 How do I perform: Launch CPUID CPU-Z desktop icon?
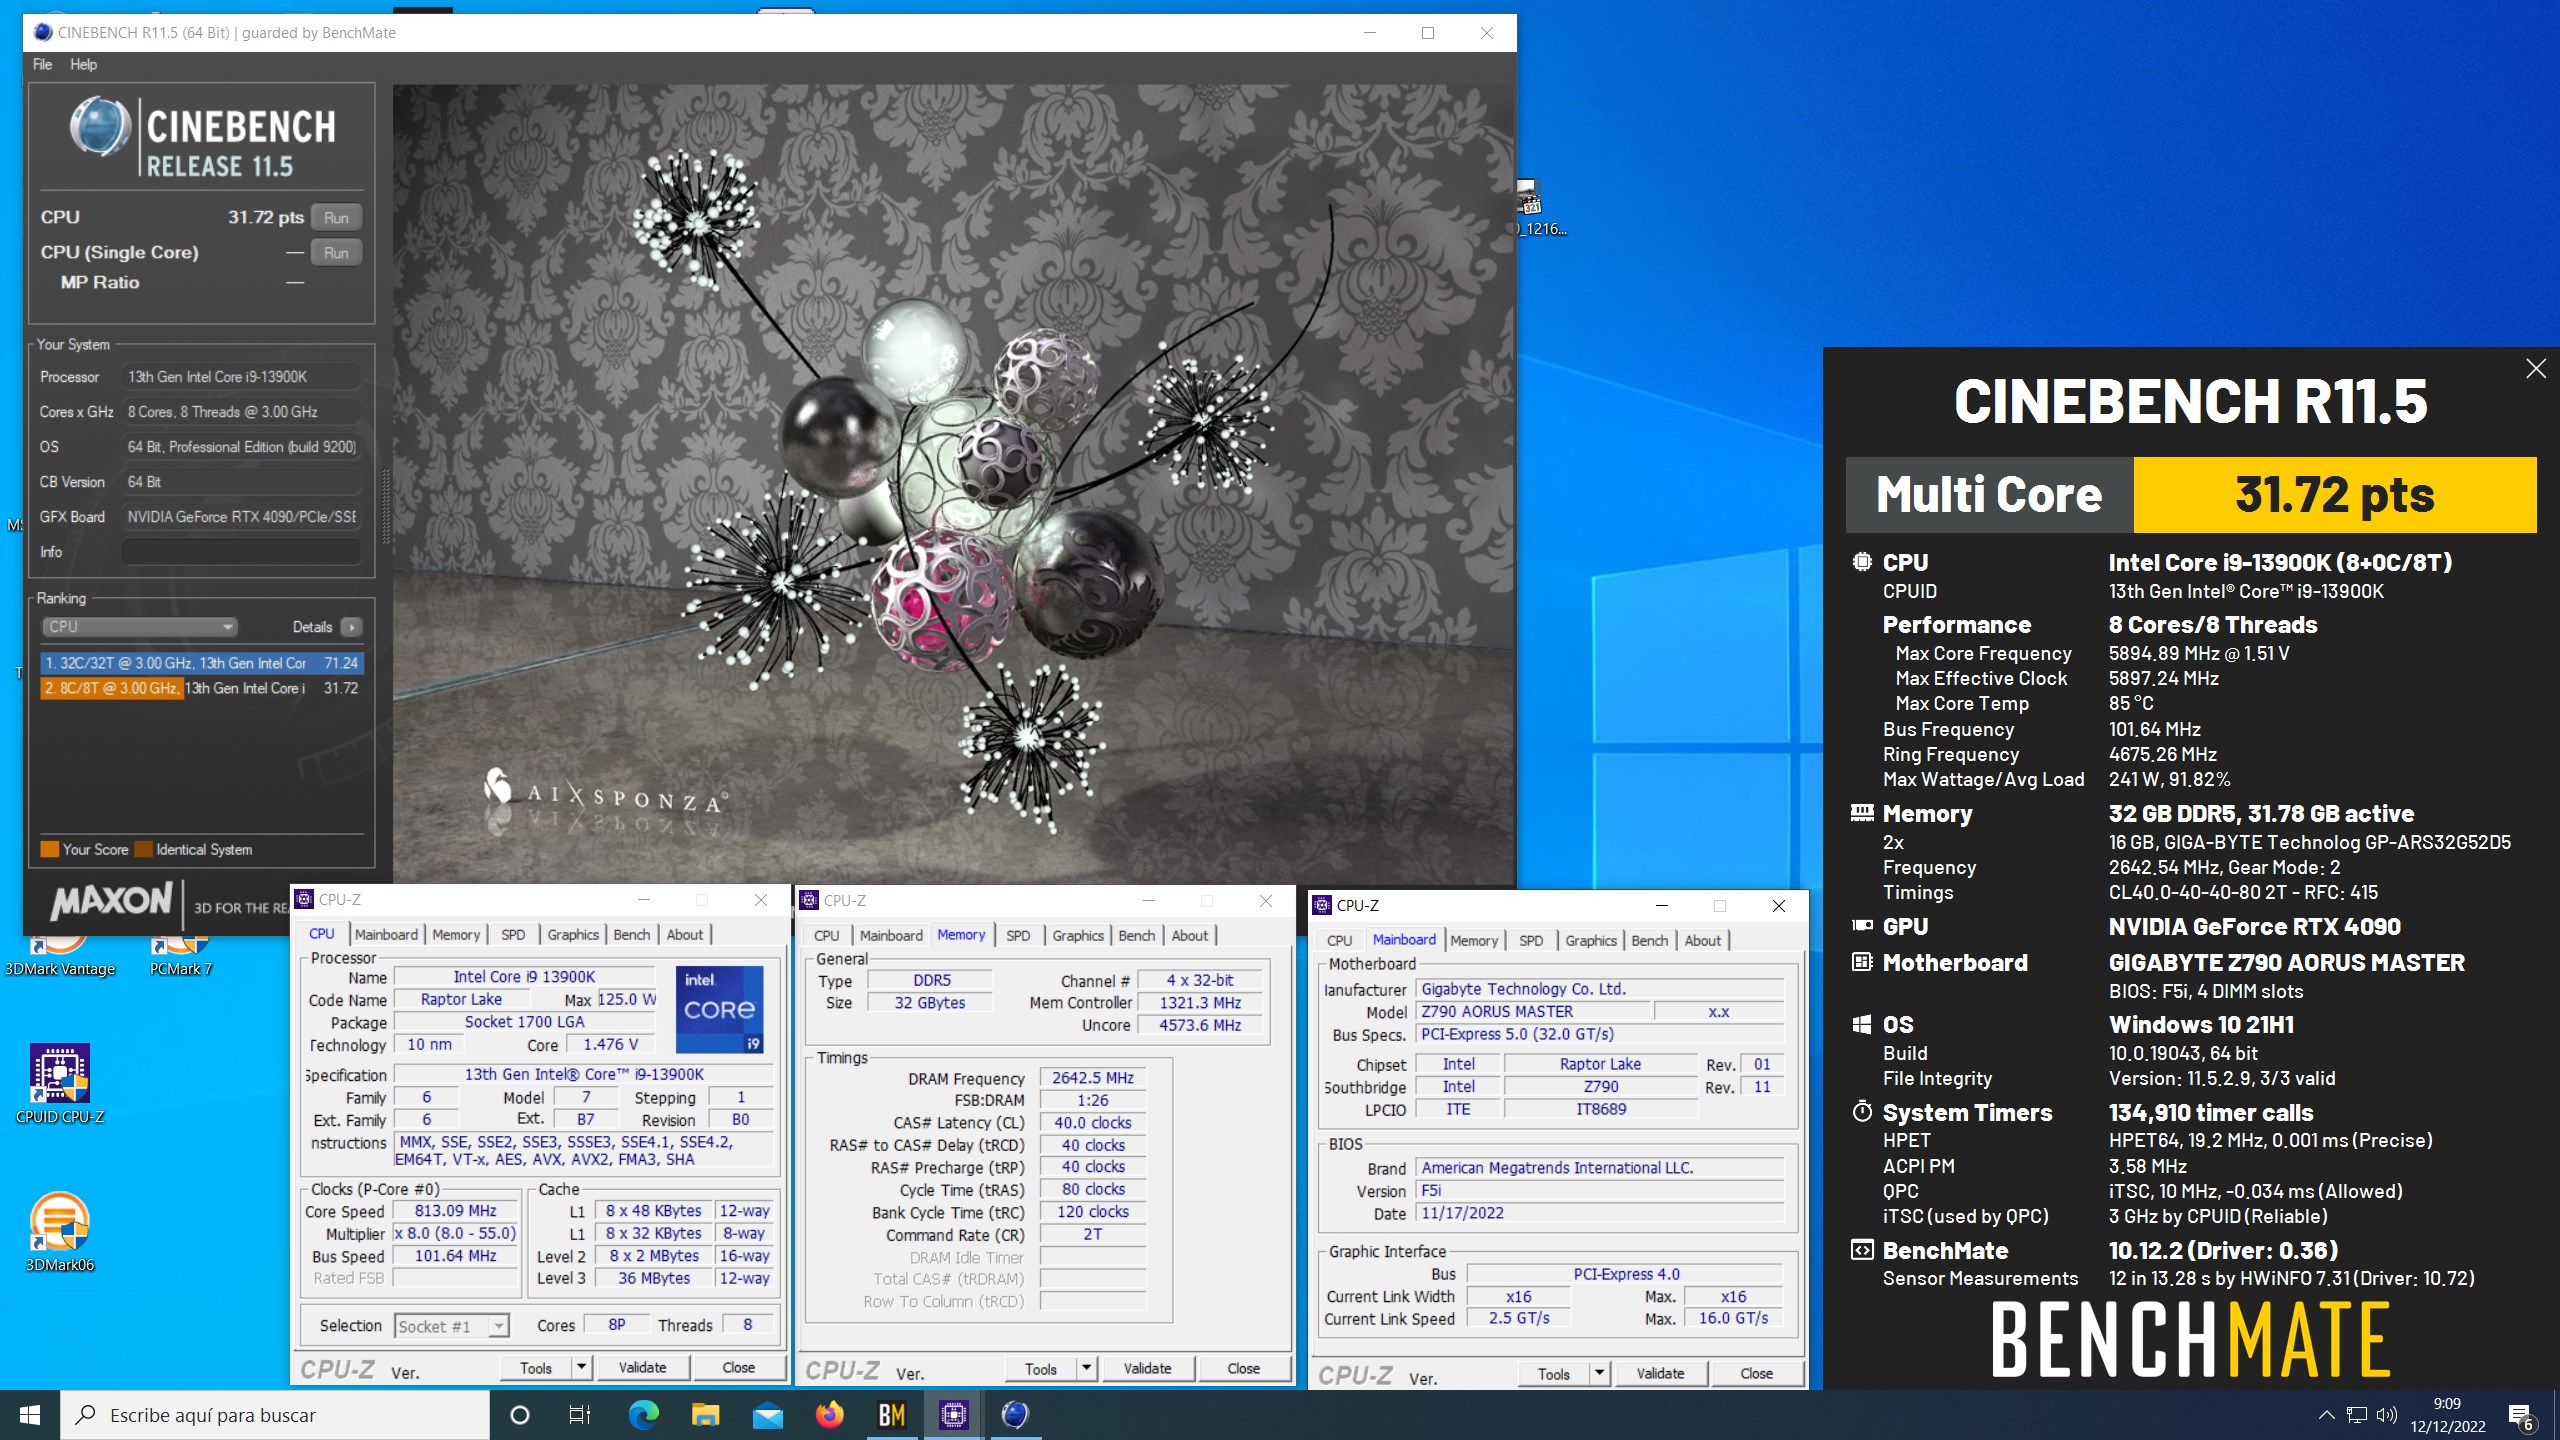(x=60, y=1085)
